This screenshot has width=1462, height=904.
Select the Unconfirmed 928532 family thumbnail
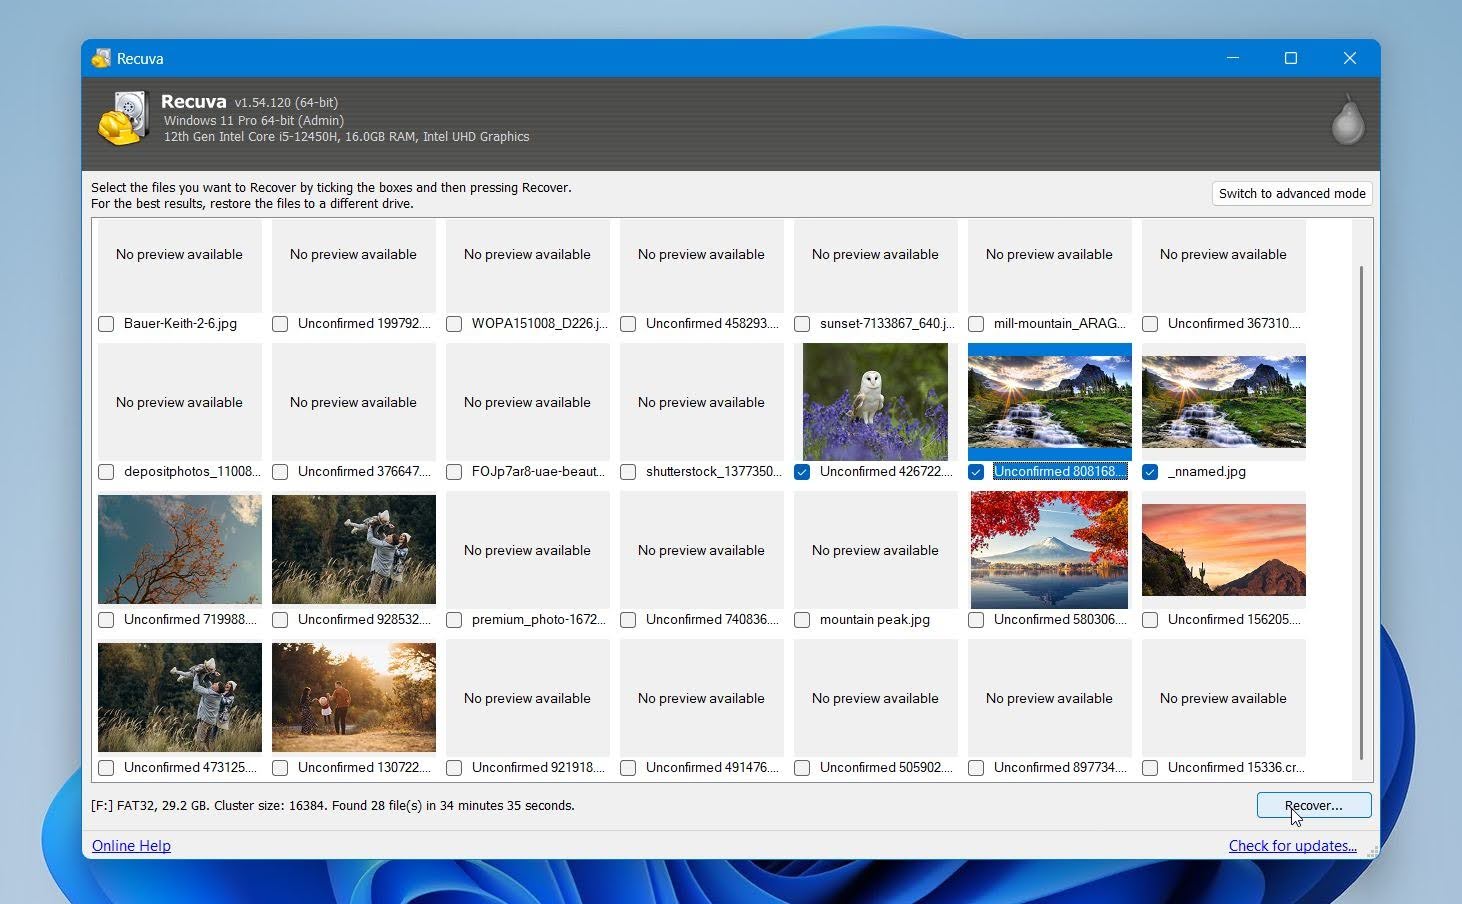click(x=354, y=550)
